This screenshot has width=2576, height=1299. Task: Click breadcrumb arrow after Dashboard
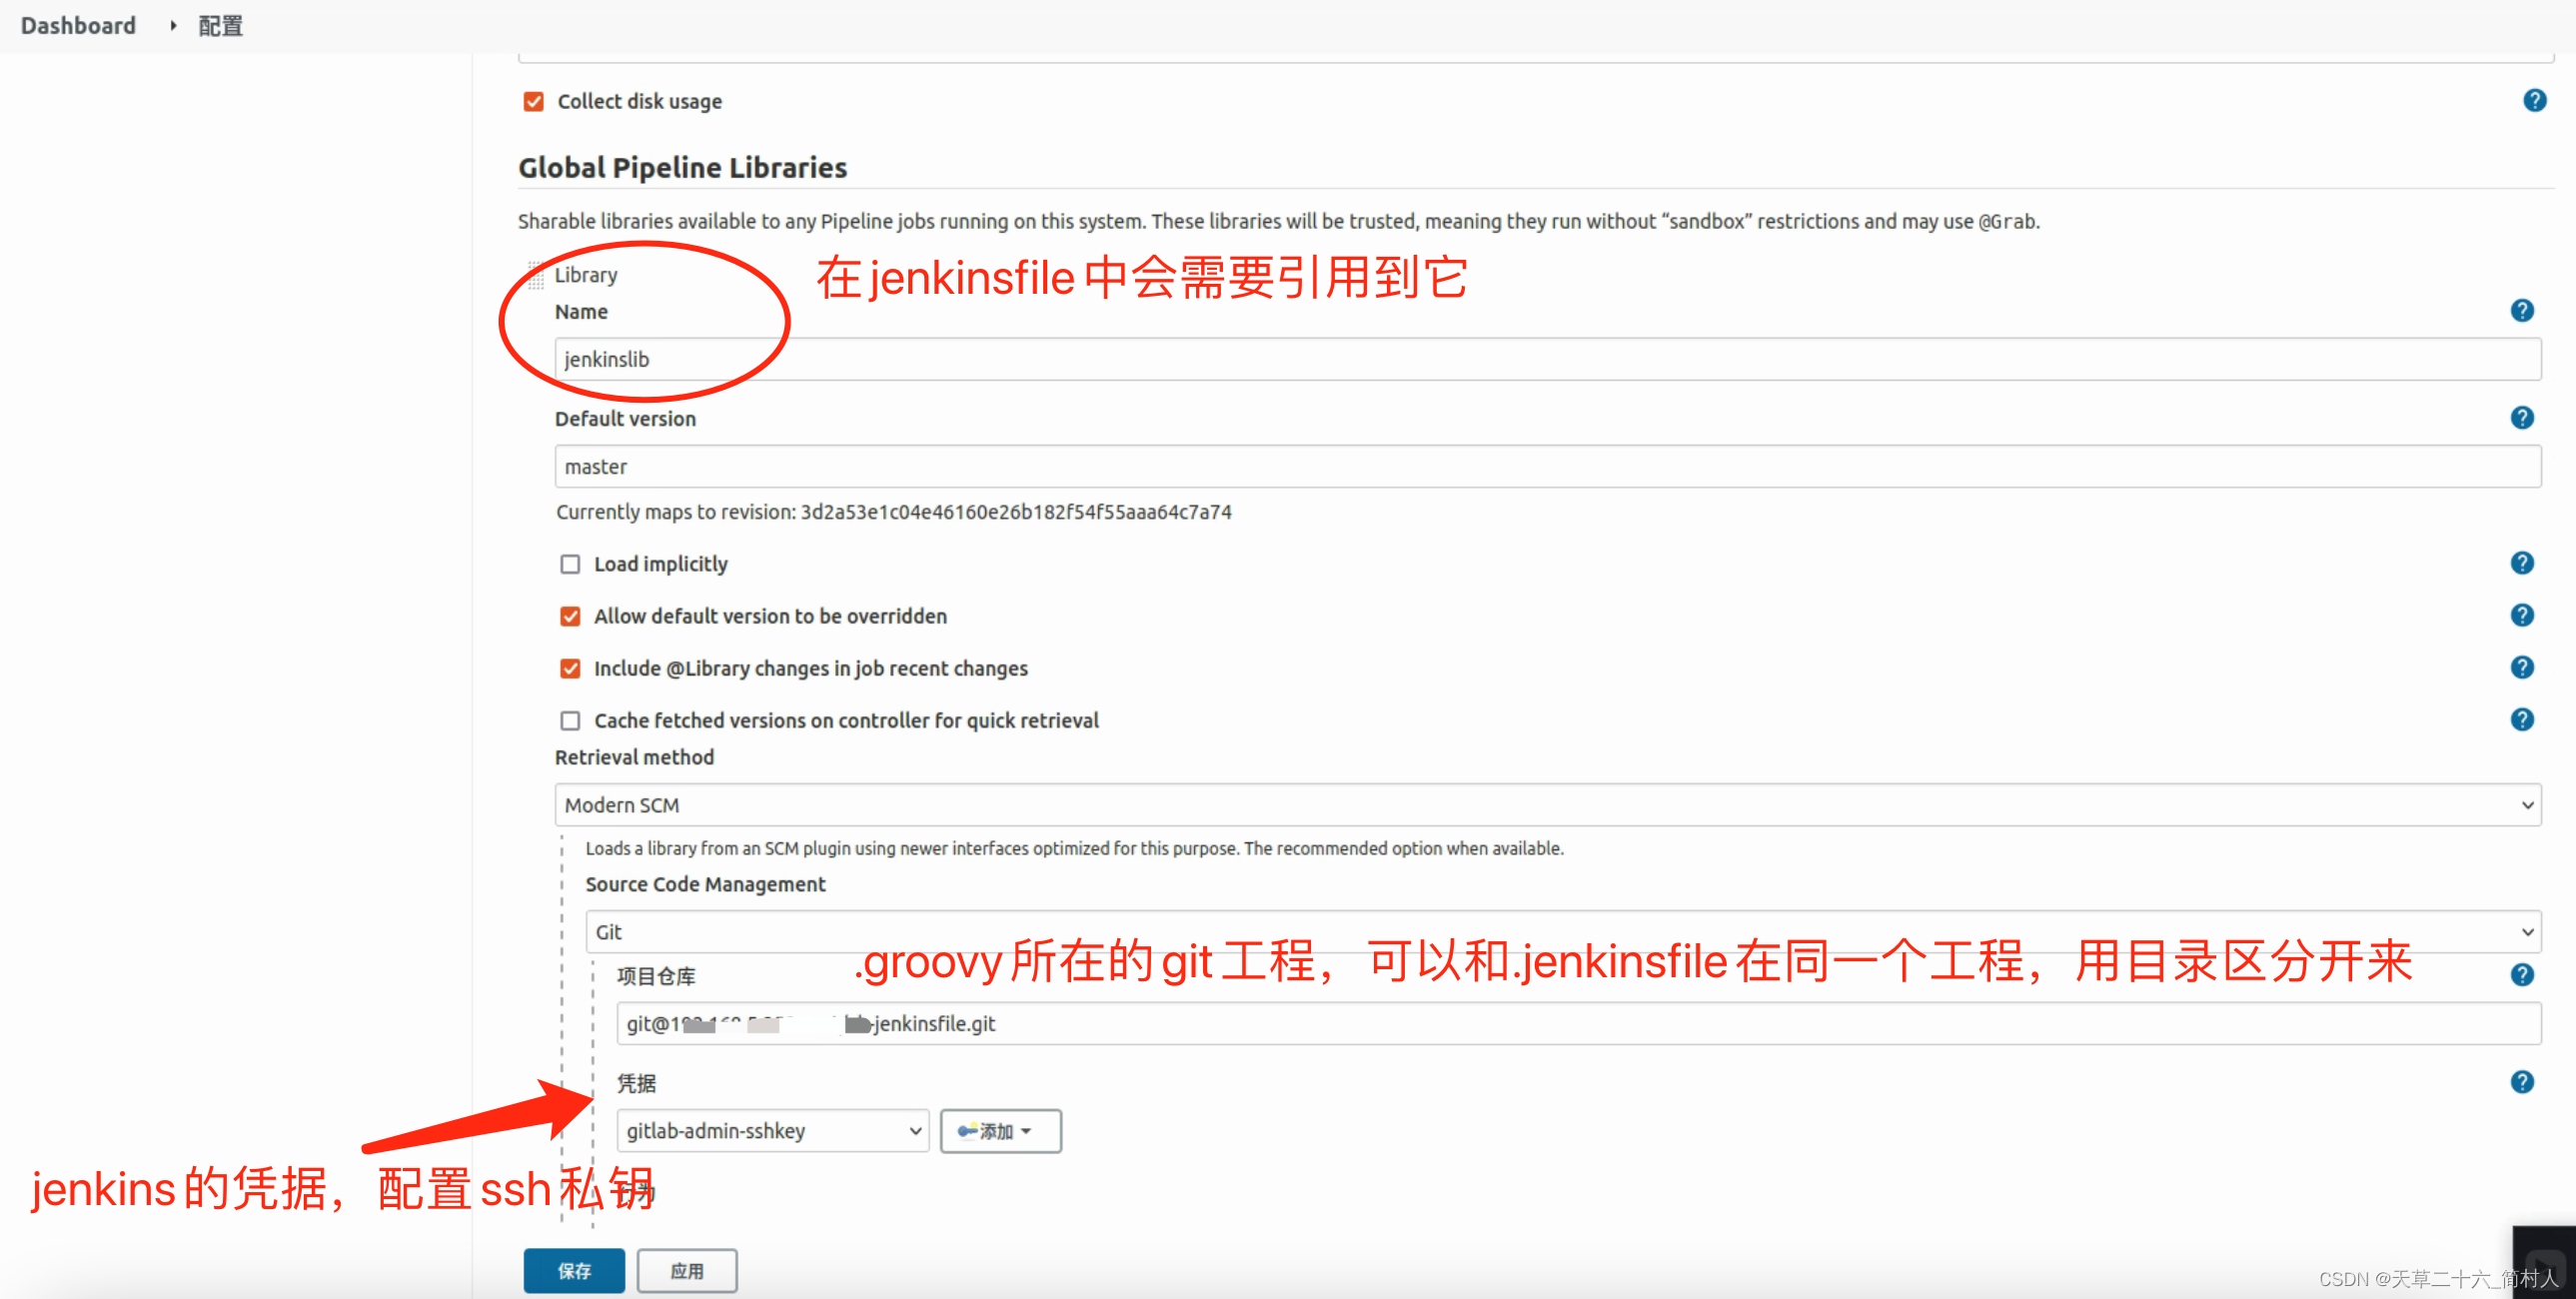172,25
